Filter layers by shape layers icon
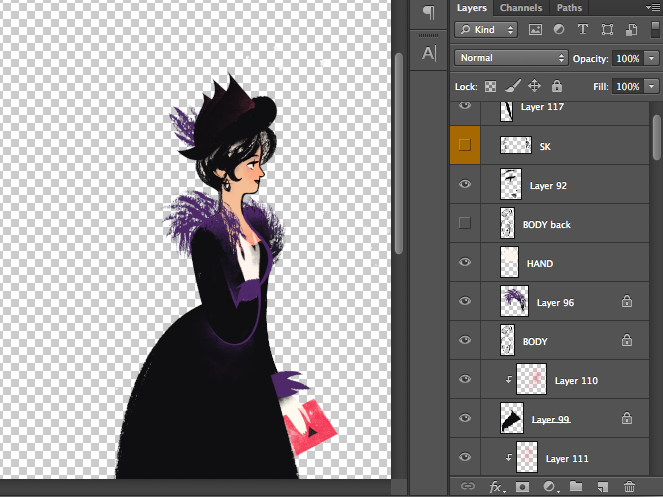Image resolution: width=663 pixels, height=497 pixels. (607, 30)
